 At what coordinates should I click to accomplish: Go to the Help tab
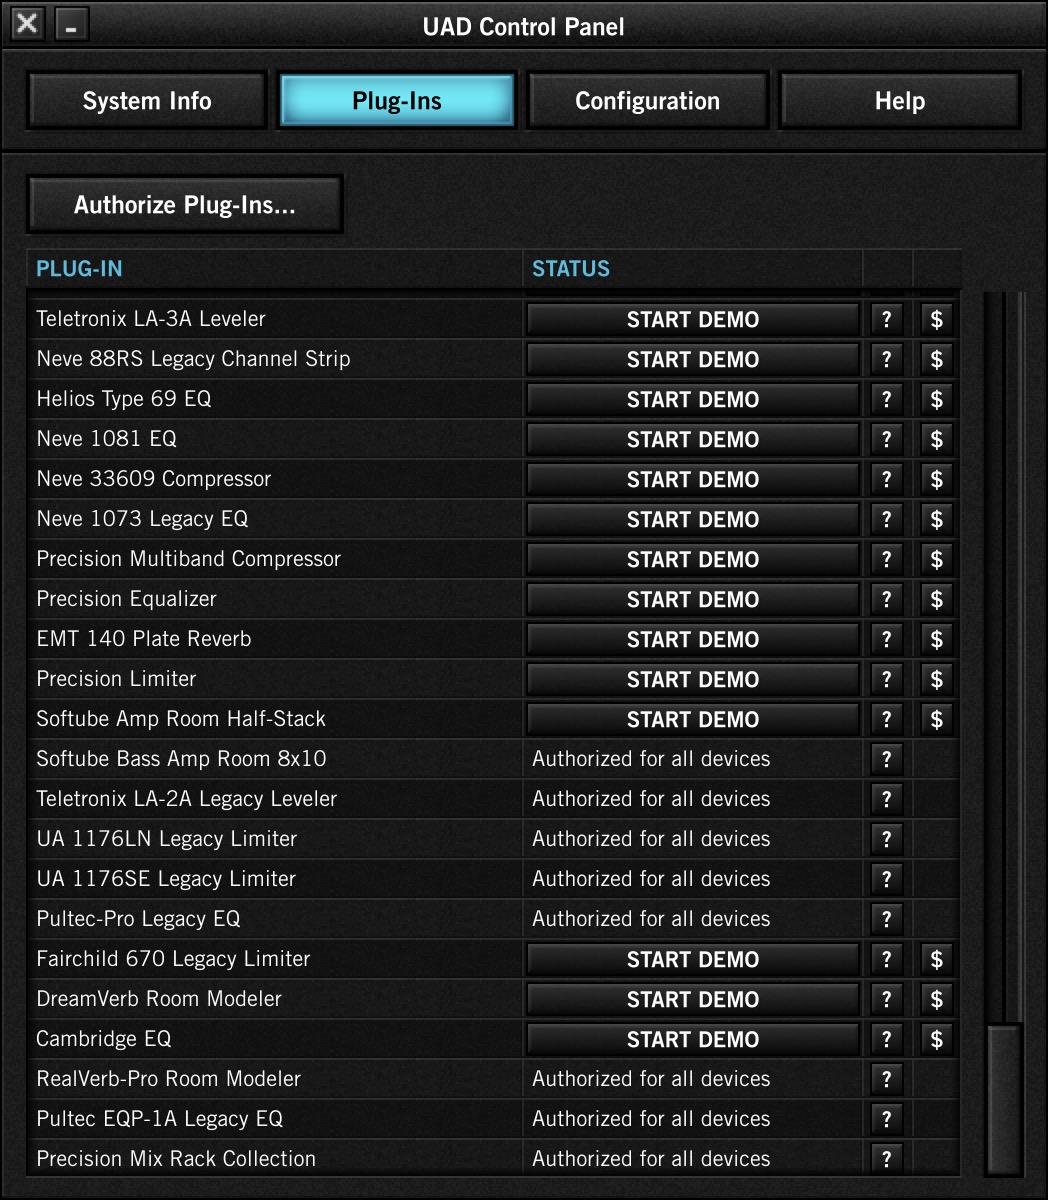(x=899, y=101)
